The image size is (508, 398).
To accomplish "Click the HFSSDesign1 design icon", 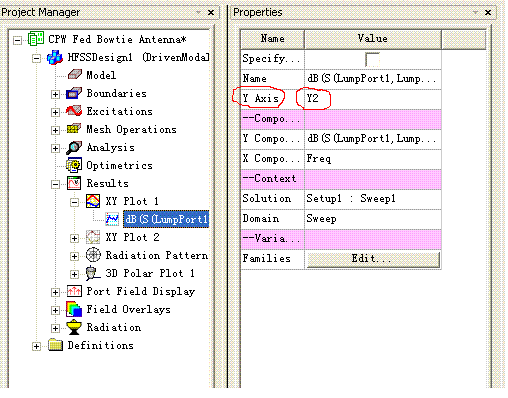I will click(55, 57).
